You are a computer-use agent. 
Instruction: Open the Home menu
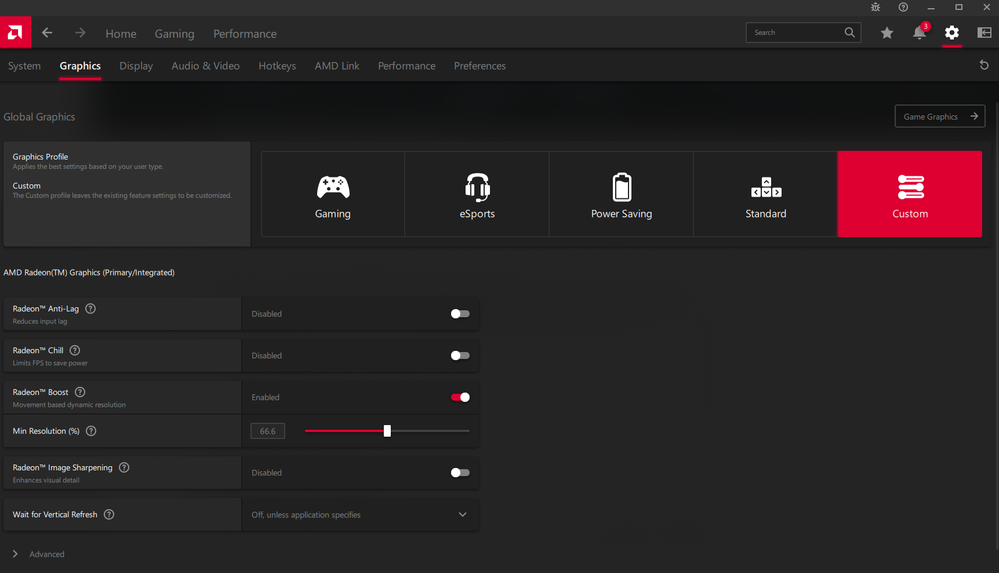click(x=121, y=34)
